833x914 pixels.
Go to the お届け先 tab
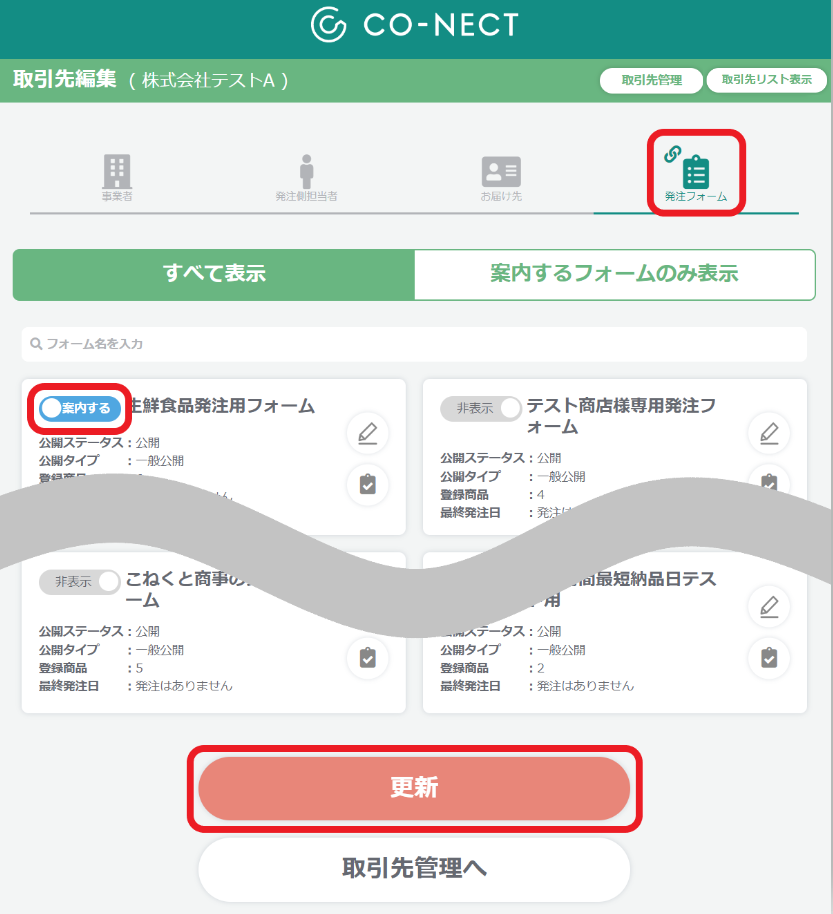pyautogui.click(x=501, y=178)
